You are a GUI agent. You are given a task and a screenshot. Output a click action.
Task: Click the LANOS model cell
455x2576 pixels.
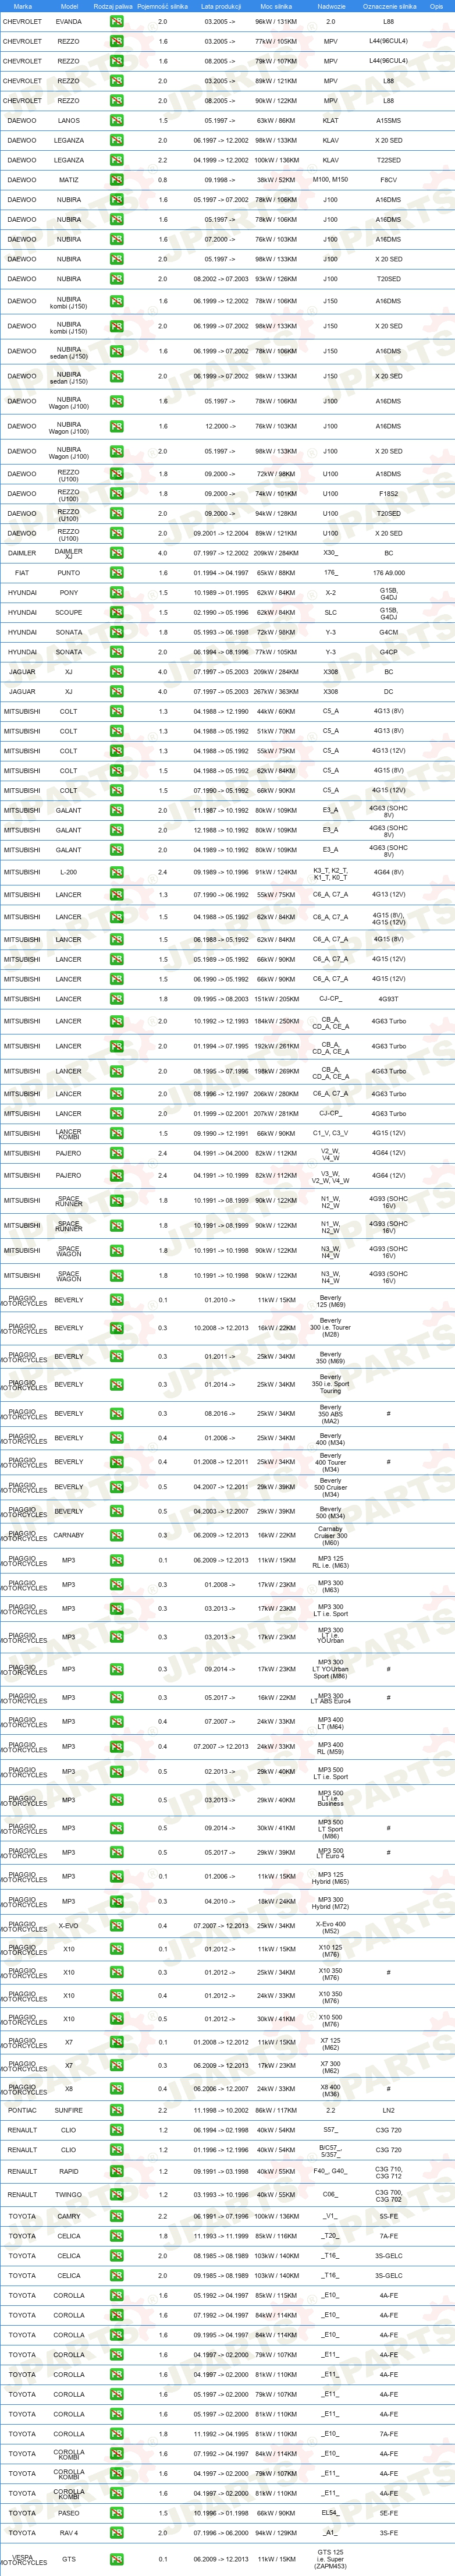[x=69, y=120]
